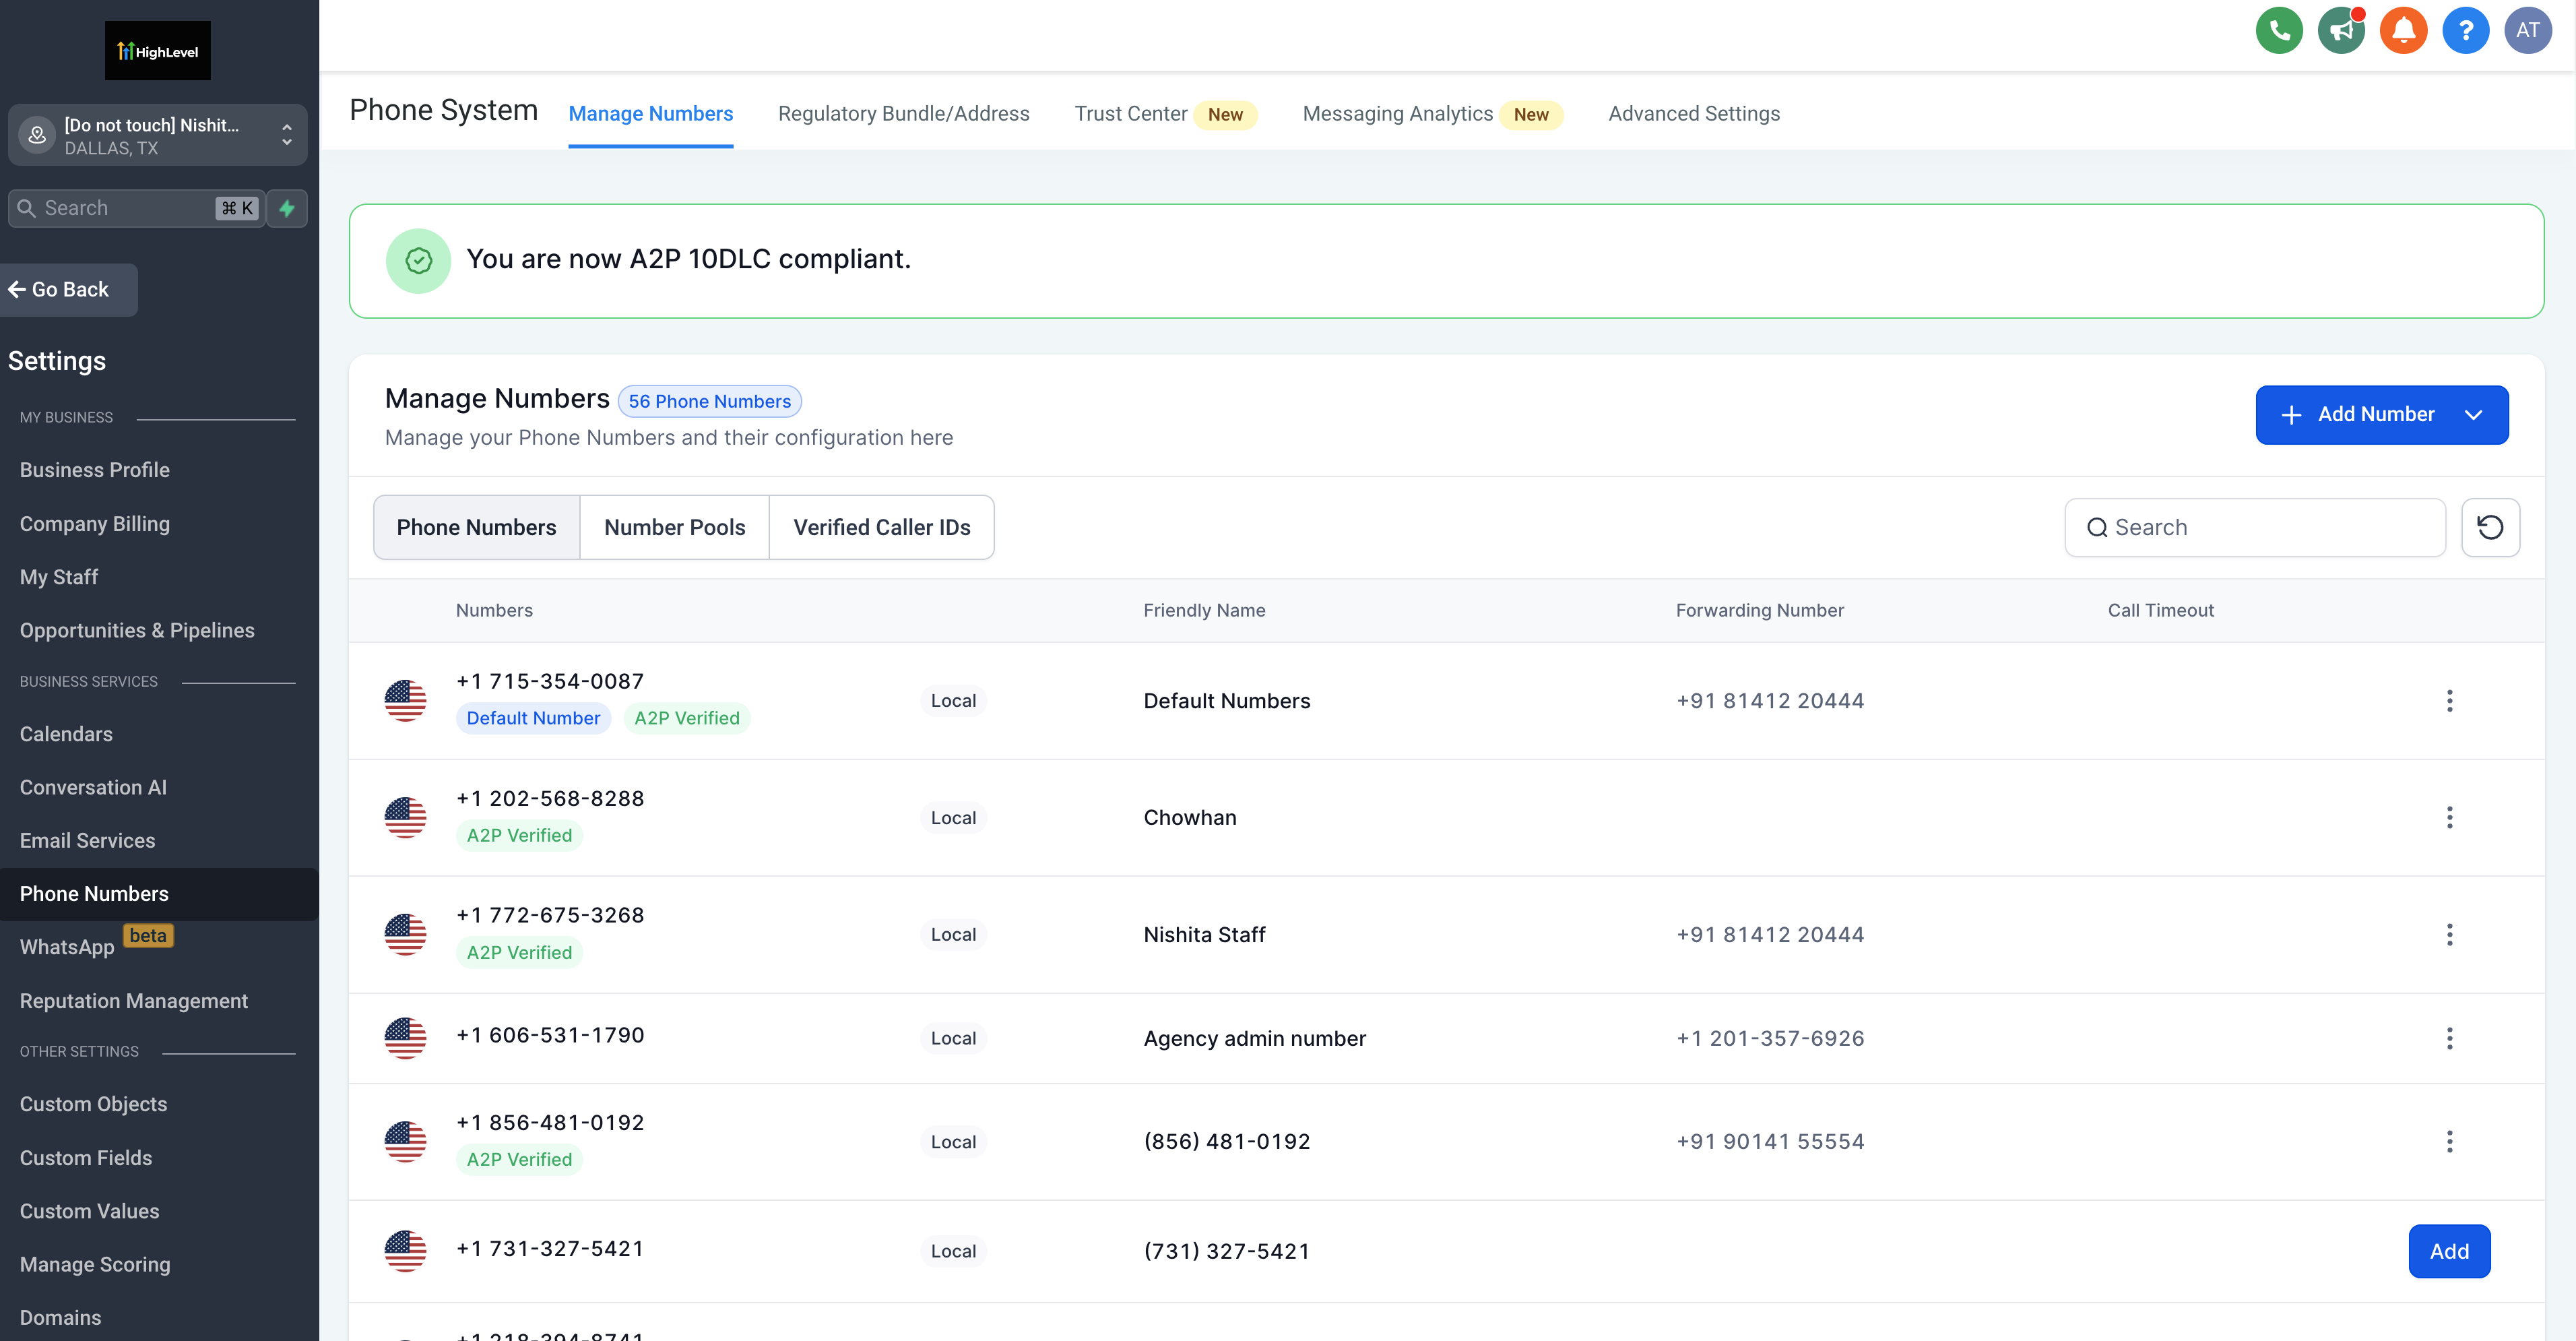Click Add for number +1 731-327-5421
Screen dimensions: 2576x1341
click(x=2448, y=1251)
